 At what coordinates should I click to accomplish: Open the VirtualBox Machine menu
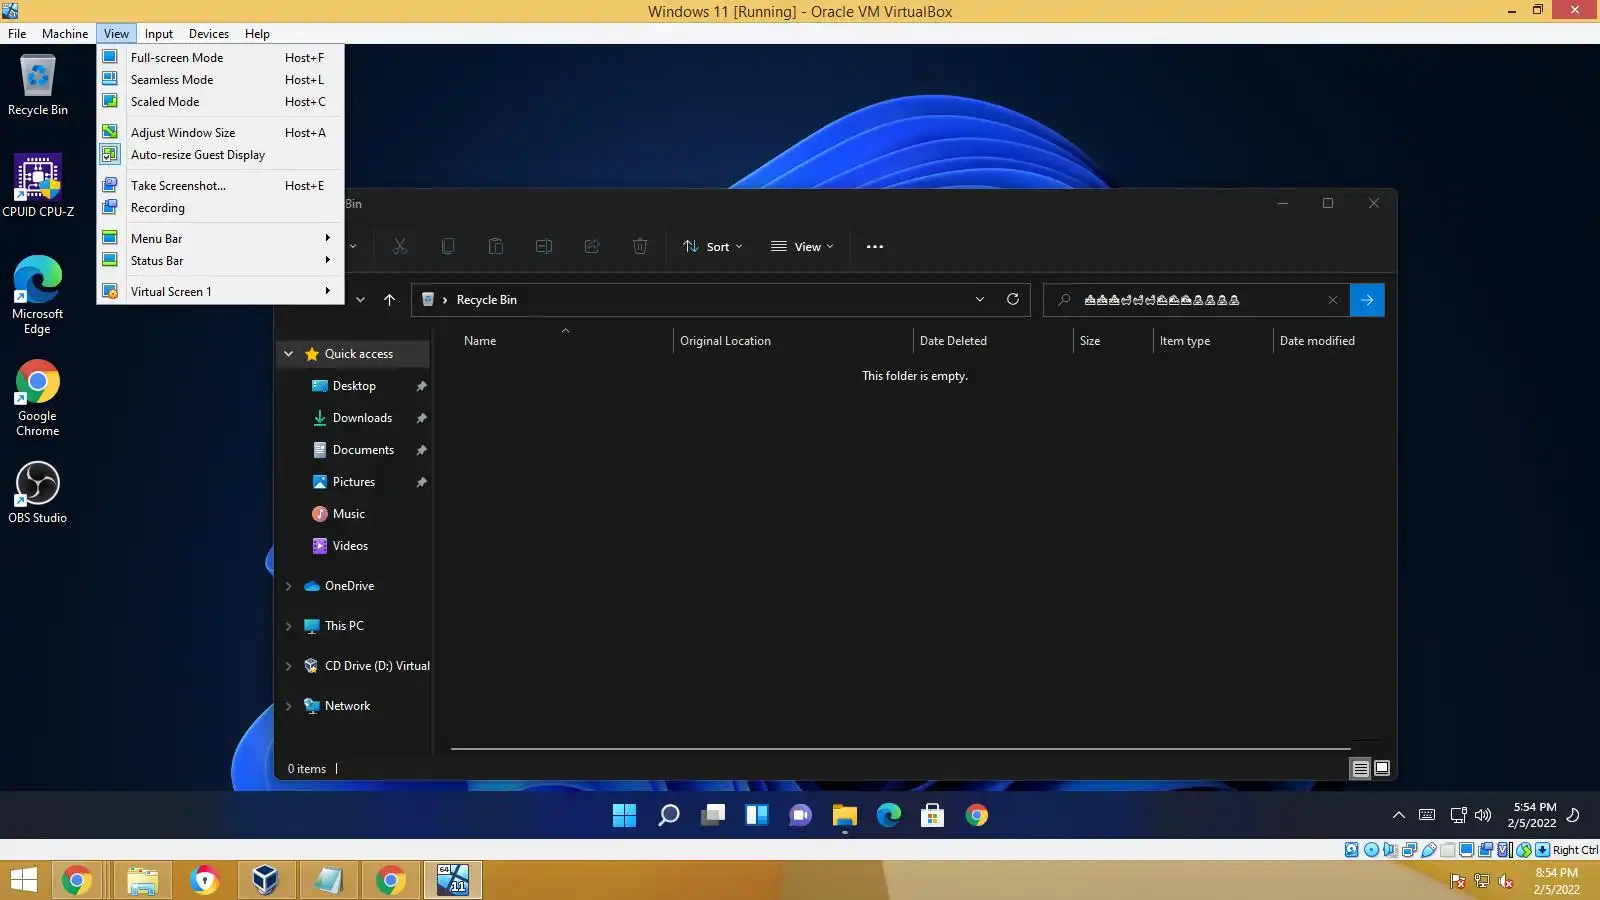pos(65,34)
